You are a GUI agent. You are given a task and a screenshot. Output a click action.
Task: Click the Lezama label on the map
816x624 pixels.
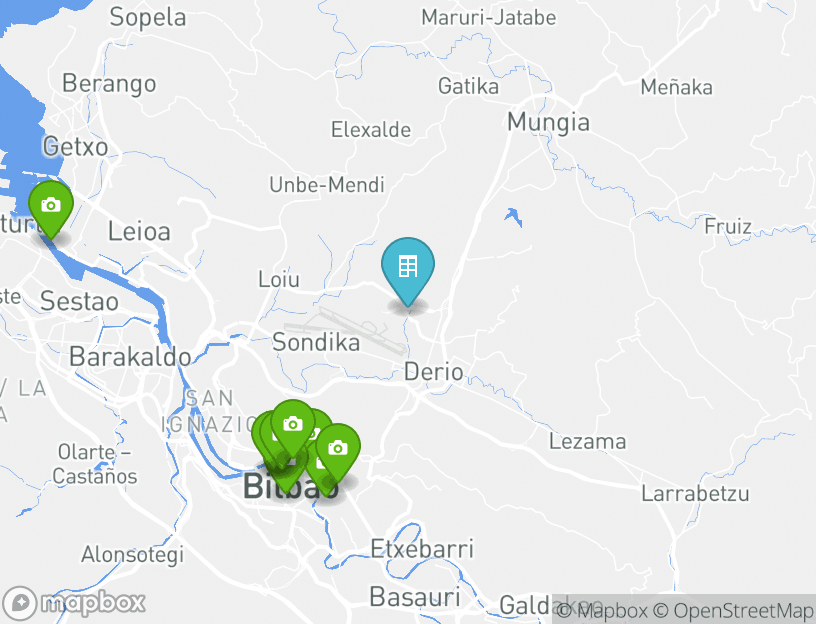click(x=588, y=442)
